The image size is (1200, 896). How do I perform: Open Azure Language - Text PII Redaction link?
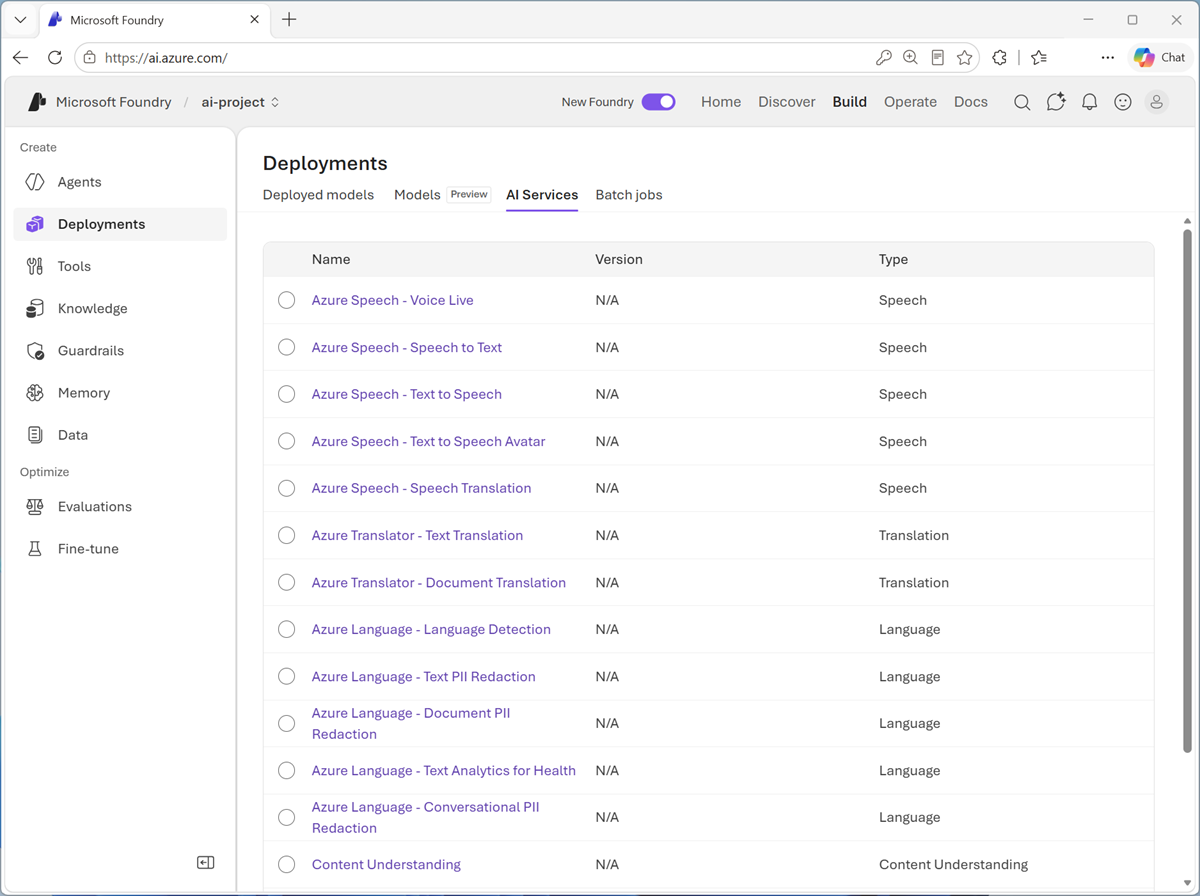(x=424, y=676)
